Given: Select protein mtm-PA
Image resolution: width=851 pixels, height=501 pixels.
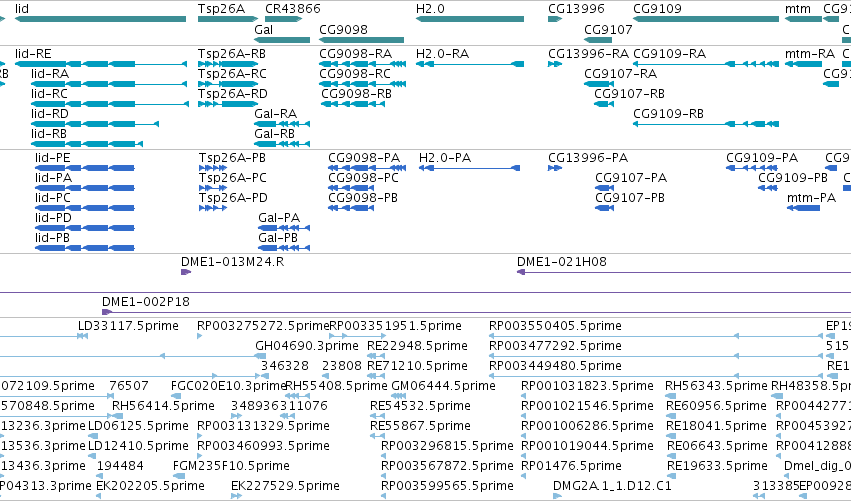Looking at the screenshot, I should (804, 208).
